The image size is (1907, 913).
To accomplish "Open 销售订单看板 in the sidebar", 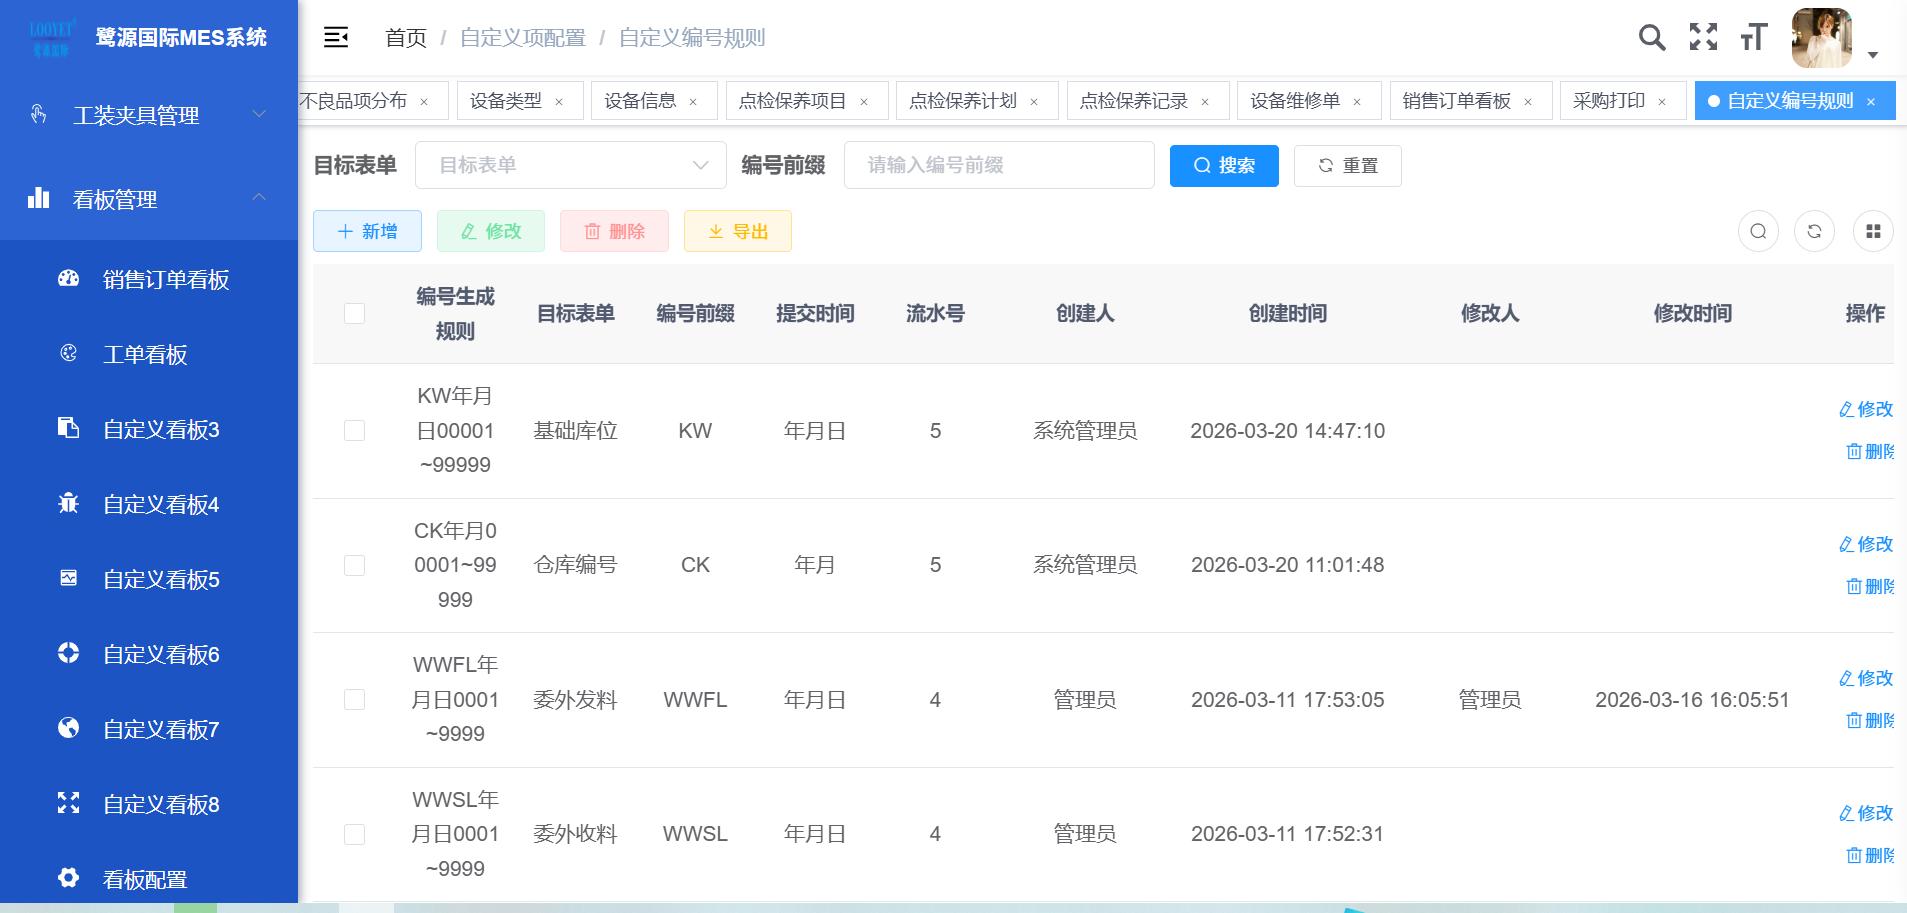I will [166, 280].
